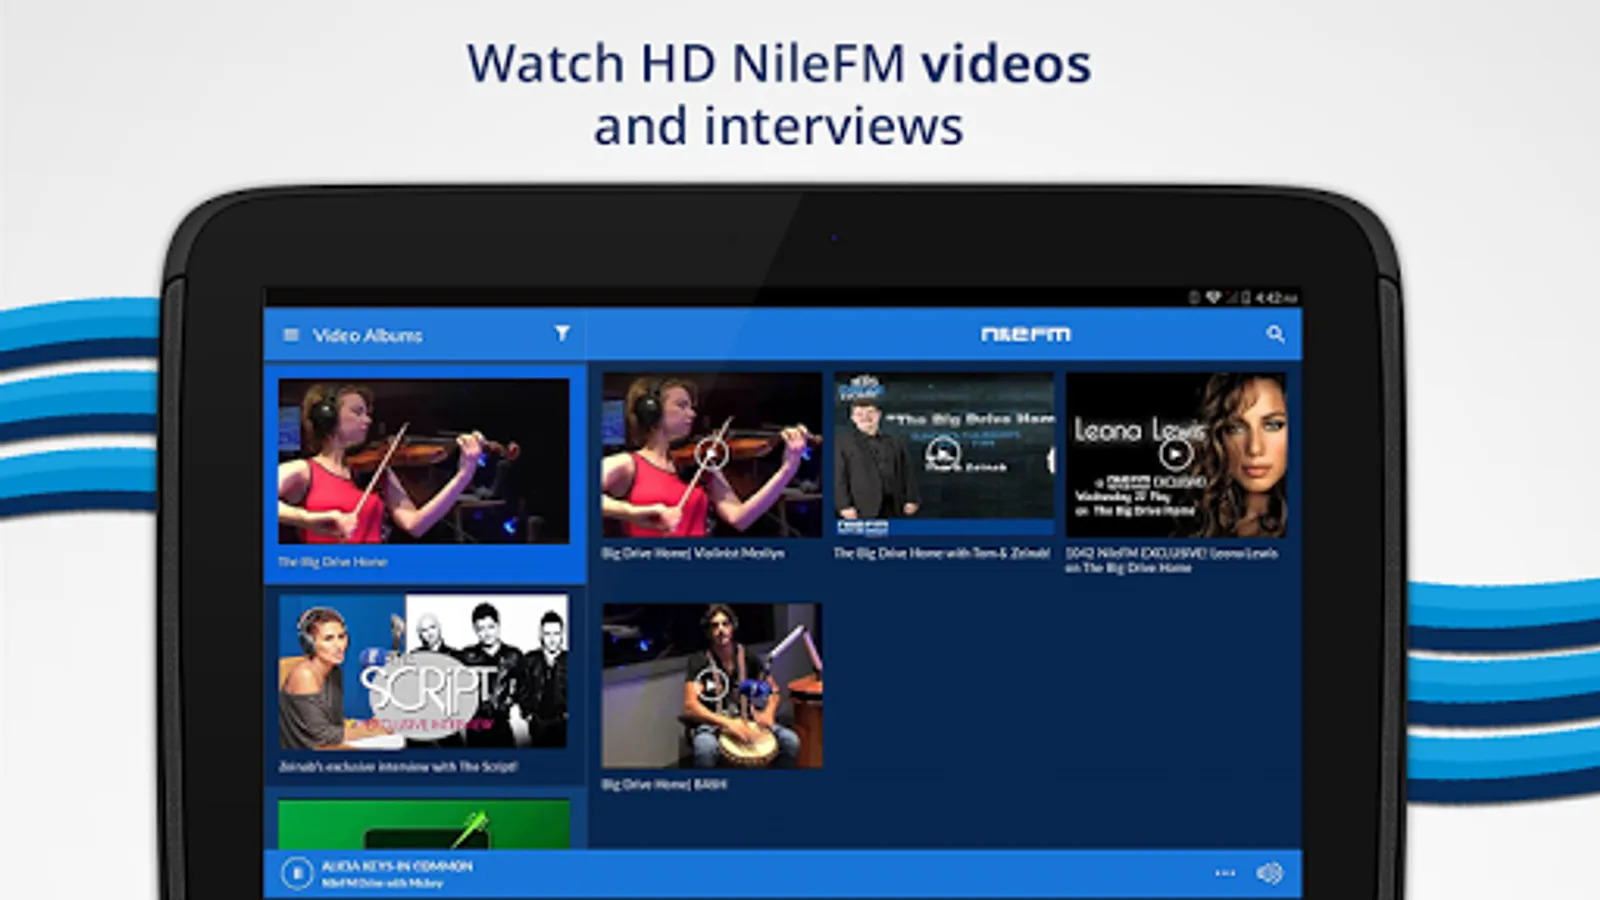Select The Big Drive Home album thumbnail
Screen dimensions: 1600x900
click(424, 461)
